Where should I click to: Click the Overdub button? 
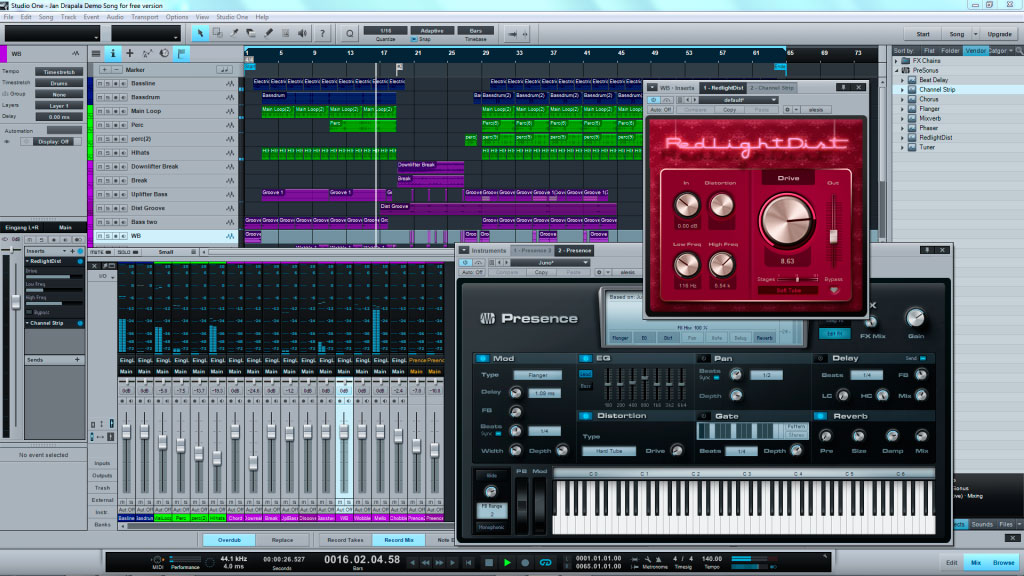229,540
